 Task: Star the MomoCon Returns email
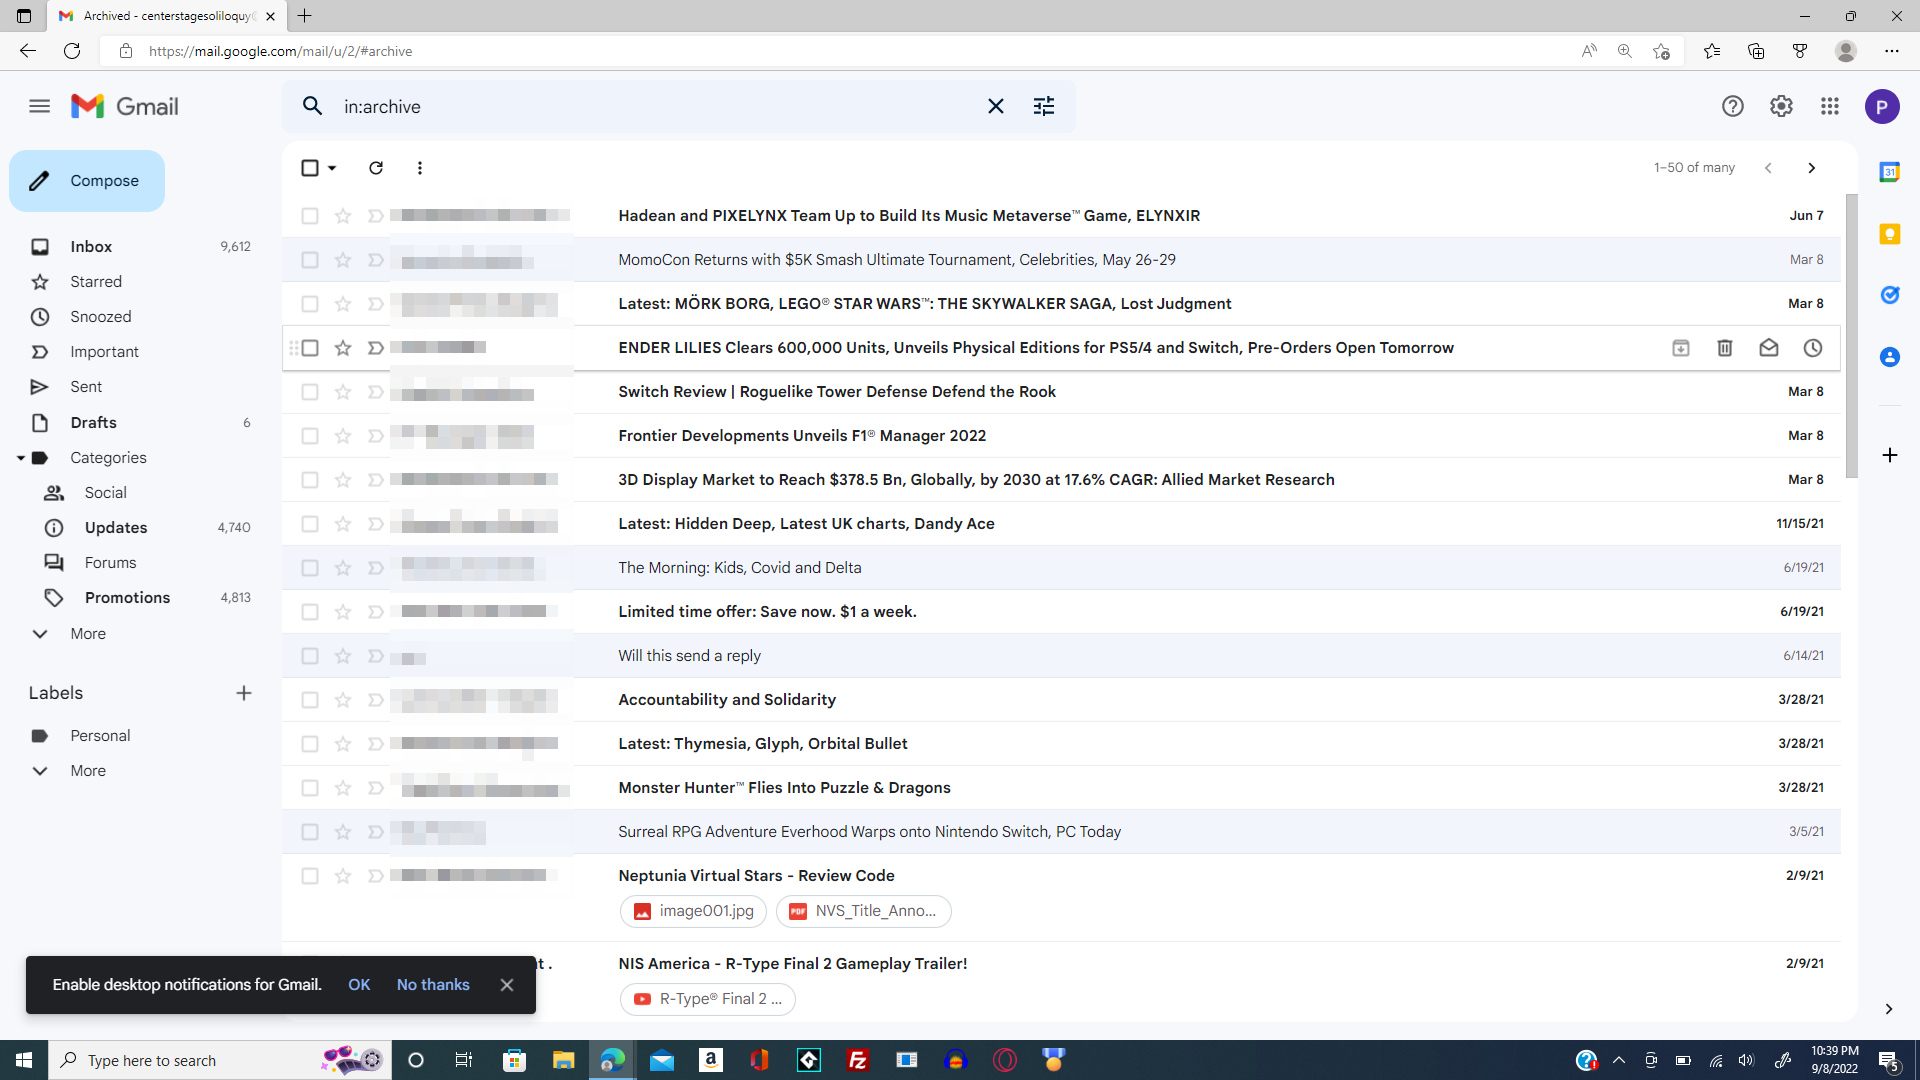click(343, 260)
